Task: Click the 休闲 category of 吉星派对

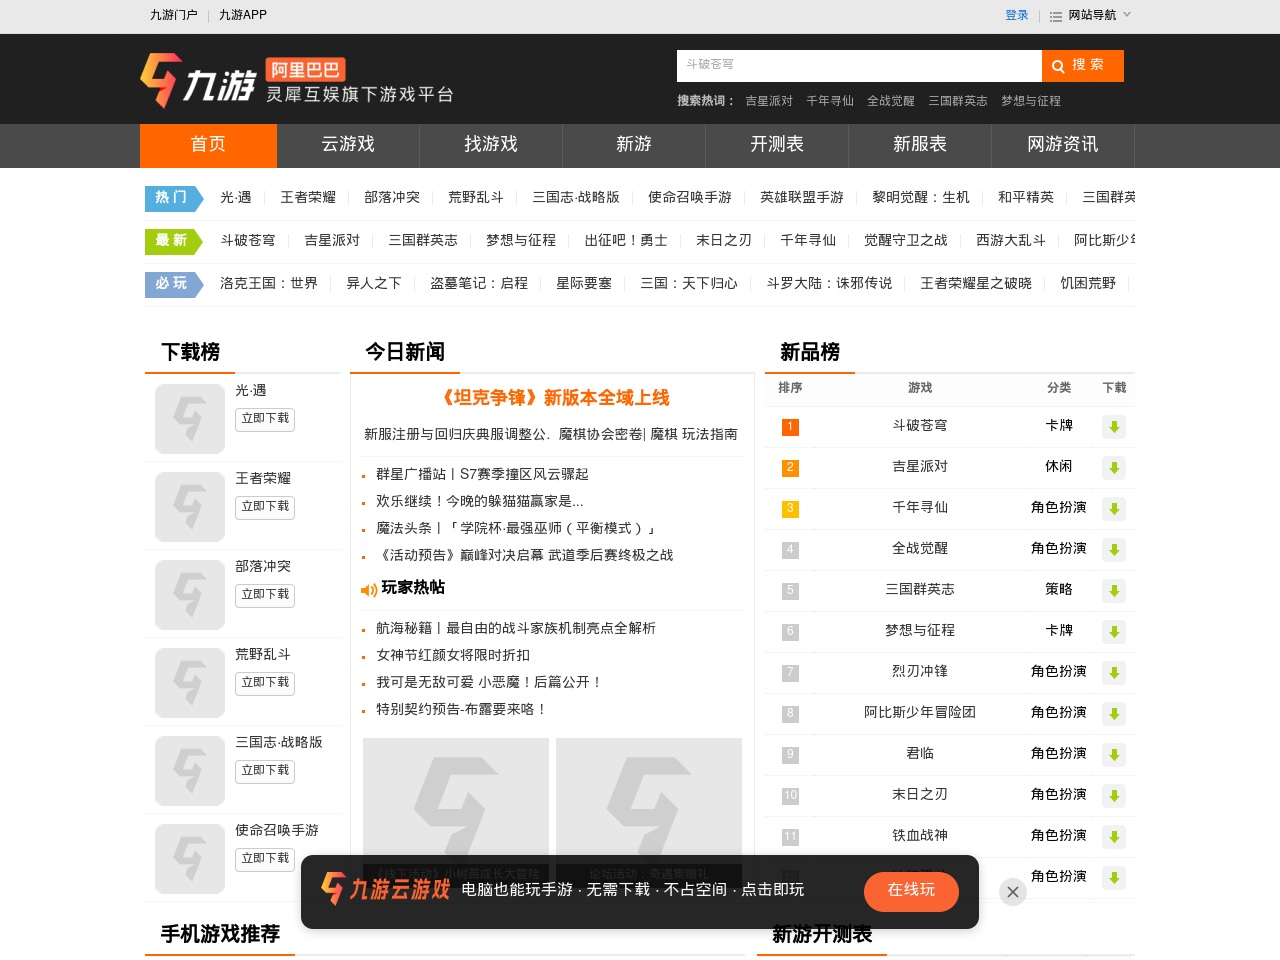Action: tap(1059, 467)
